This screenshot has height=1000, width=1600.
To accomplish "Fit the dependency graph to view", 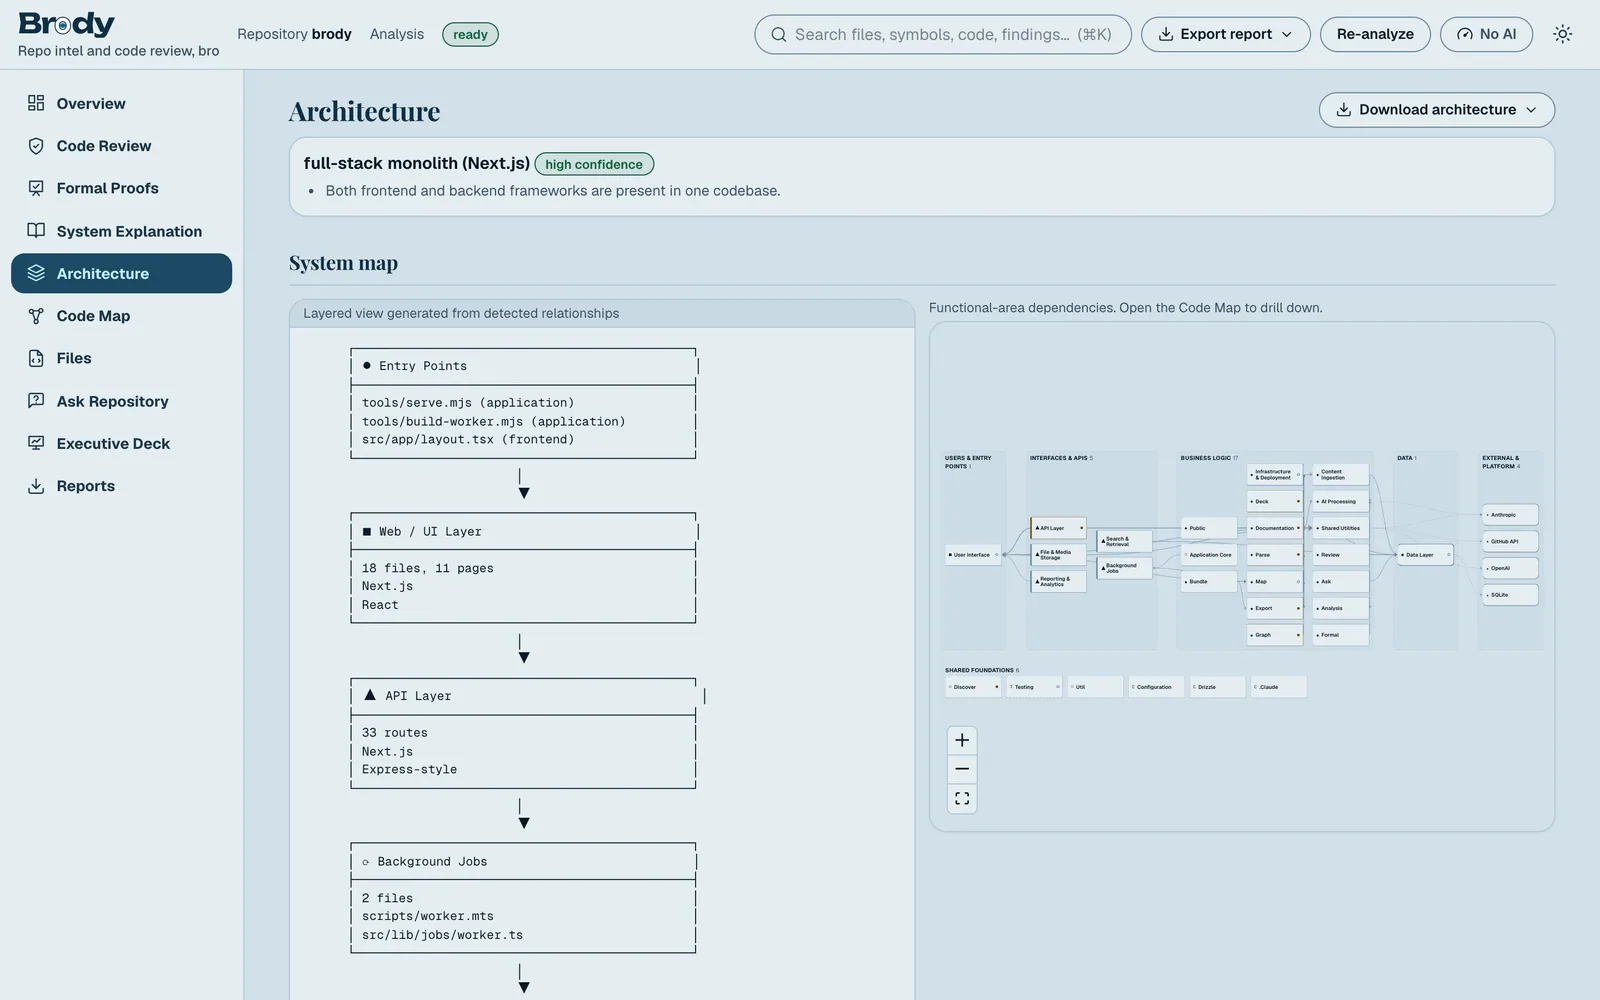I will click(x=962, y=798).
